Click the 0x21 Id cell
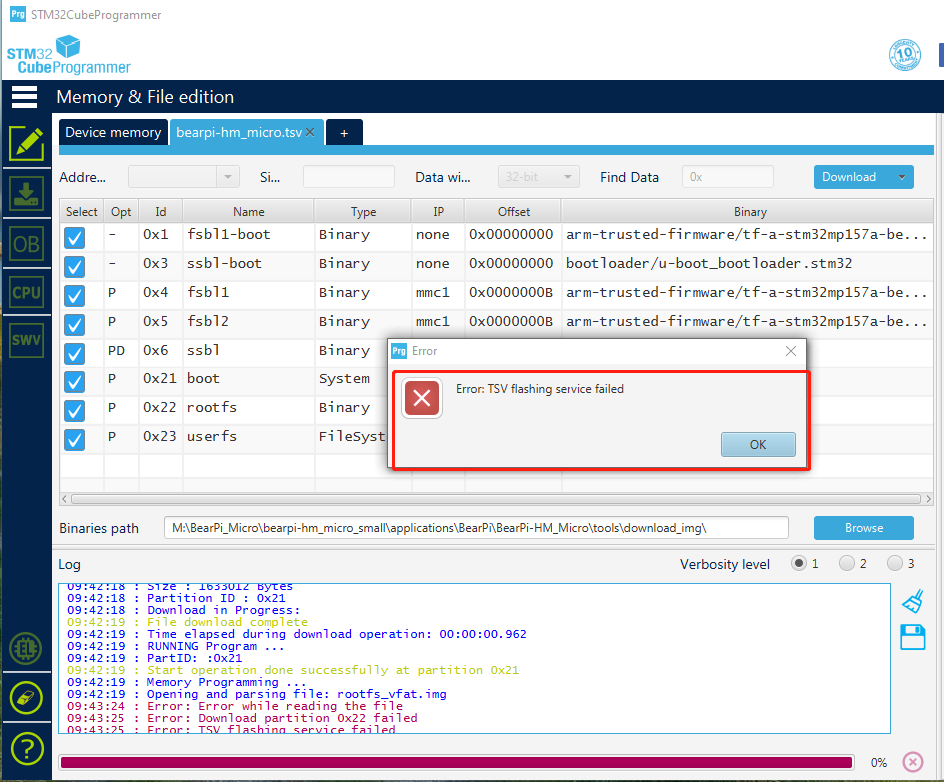 point(160,379)
